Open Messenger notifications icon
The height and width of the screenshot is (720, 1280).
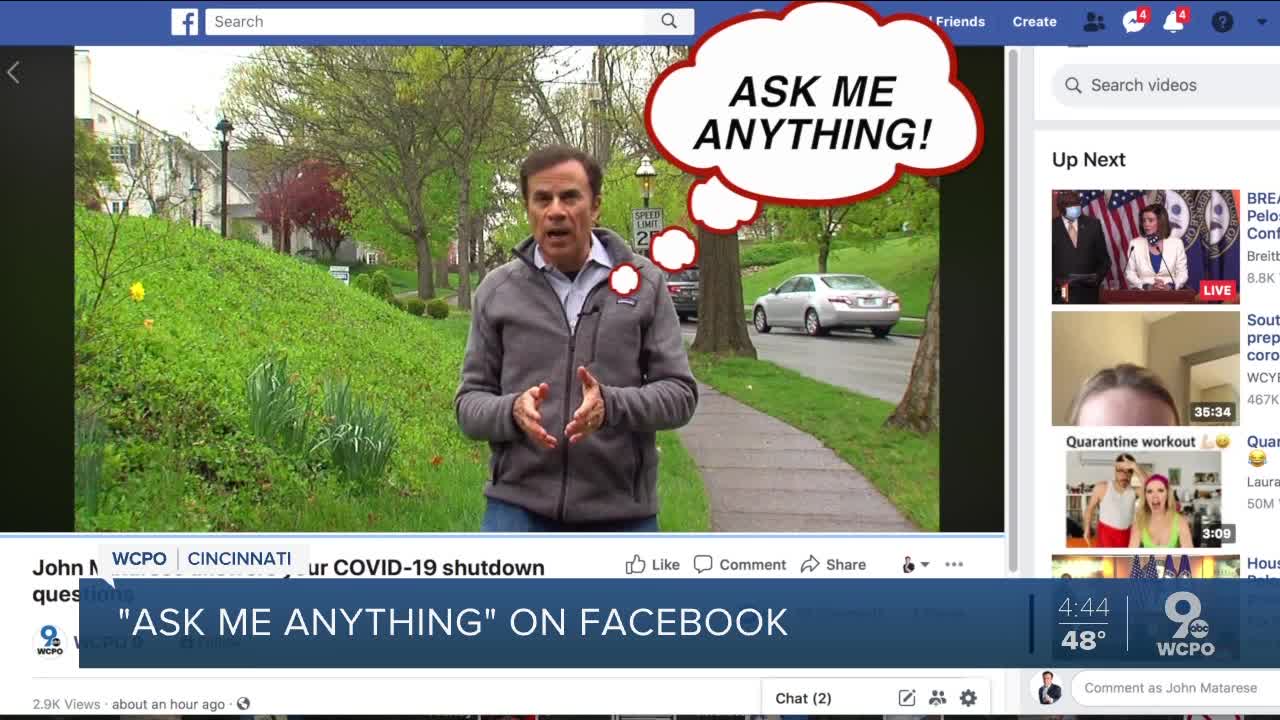click(1133, 21)
